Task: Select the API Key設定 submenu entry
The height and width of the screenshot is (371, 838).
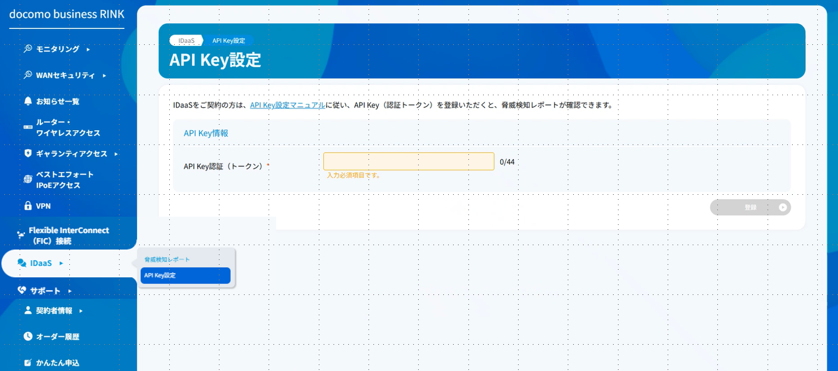Action: point(185,275)
